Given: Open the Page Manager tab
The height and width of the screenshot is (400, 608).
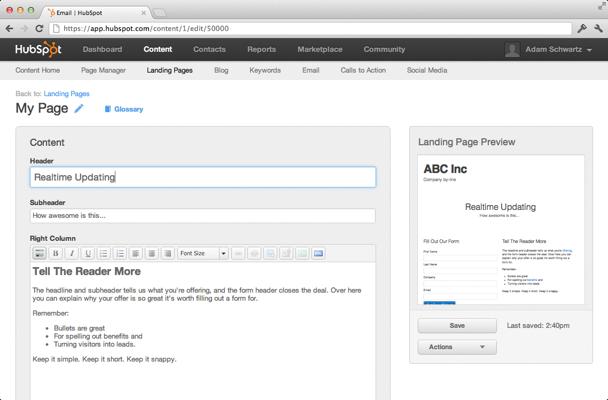Looking at the screenshot, I should 103,71.
